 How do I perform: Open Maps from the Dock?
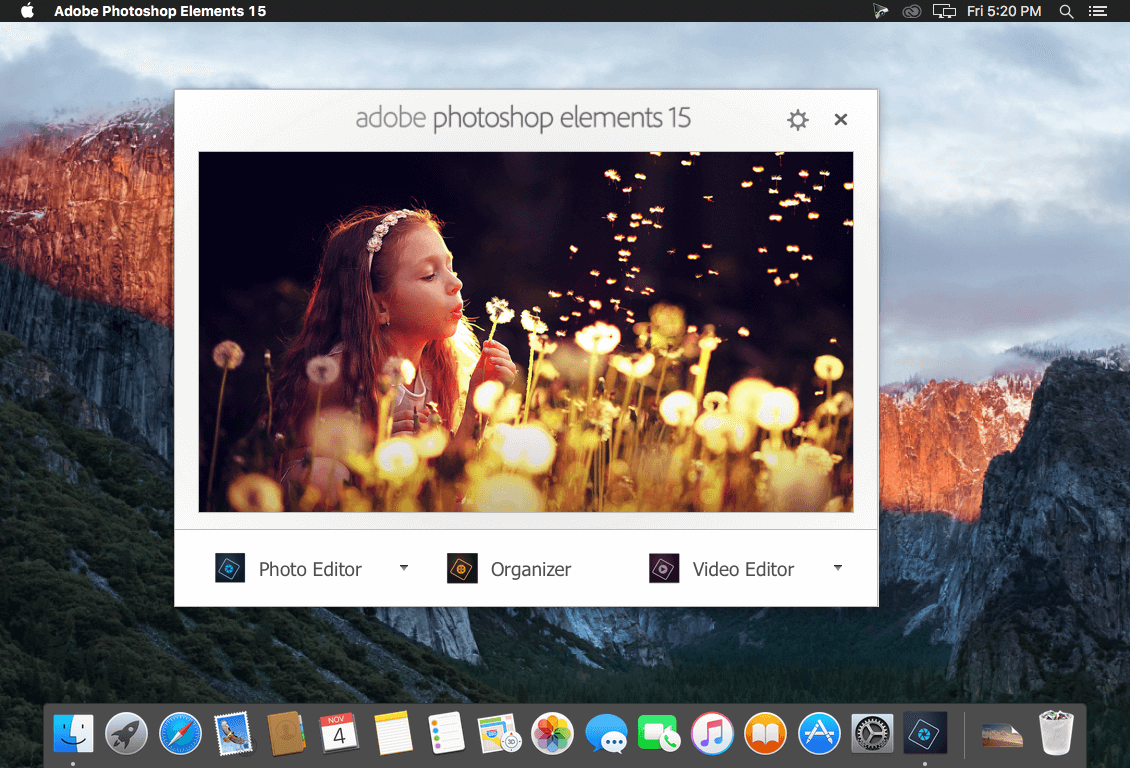[x=499, y=733]
